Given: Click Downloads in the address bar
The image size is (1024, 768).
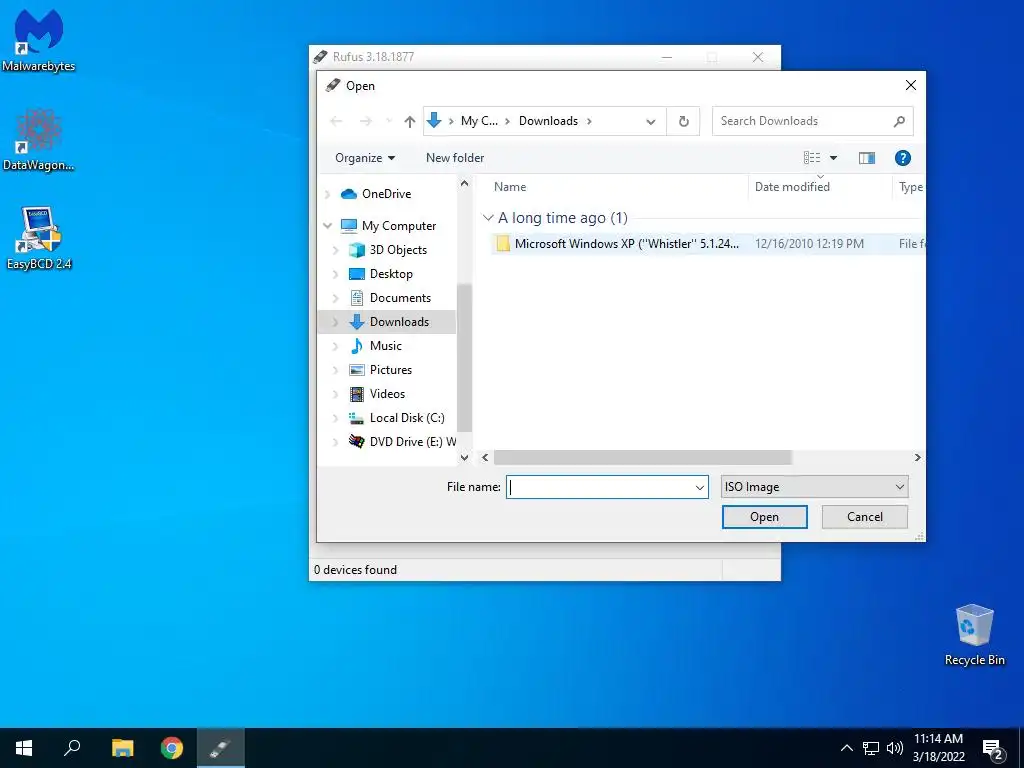Looking at the screenshot, I should click(x=548, y=121).
